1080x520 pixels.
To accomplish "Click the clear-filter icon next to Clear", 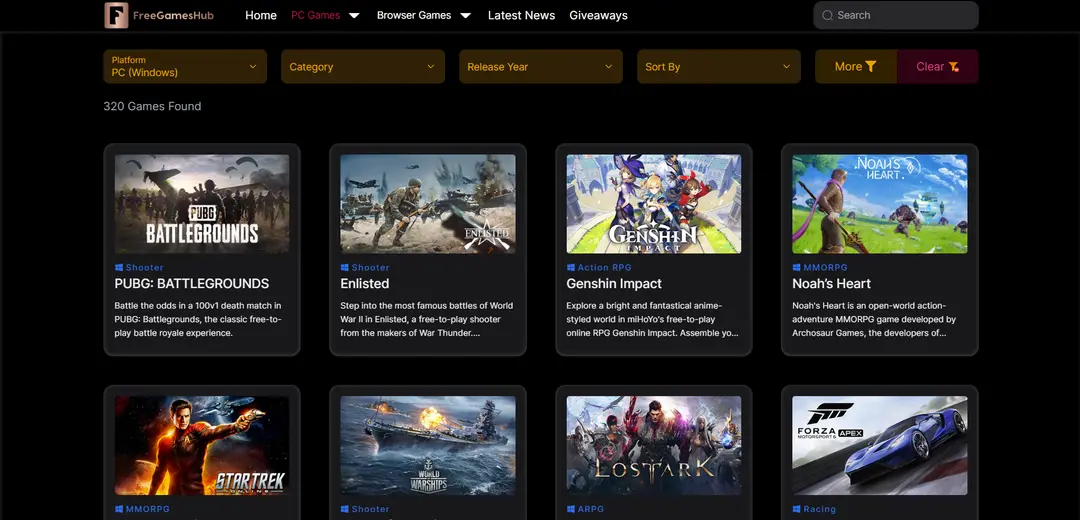I will [x=953, y=67].
